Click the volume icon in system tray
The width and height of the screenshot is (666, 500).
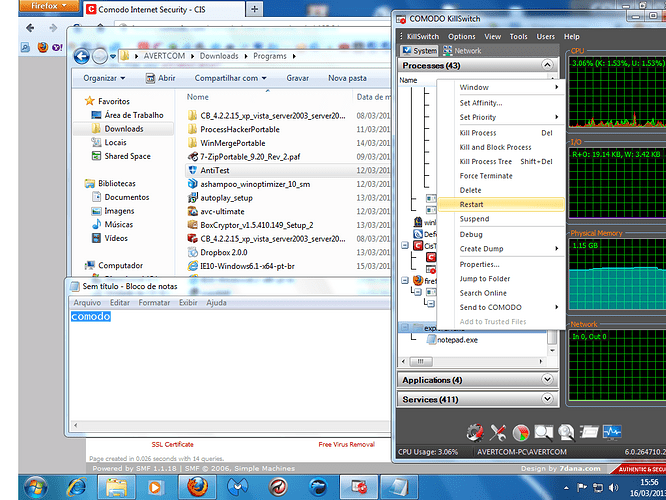coord(613,488)
